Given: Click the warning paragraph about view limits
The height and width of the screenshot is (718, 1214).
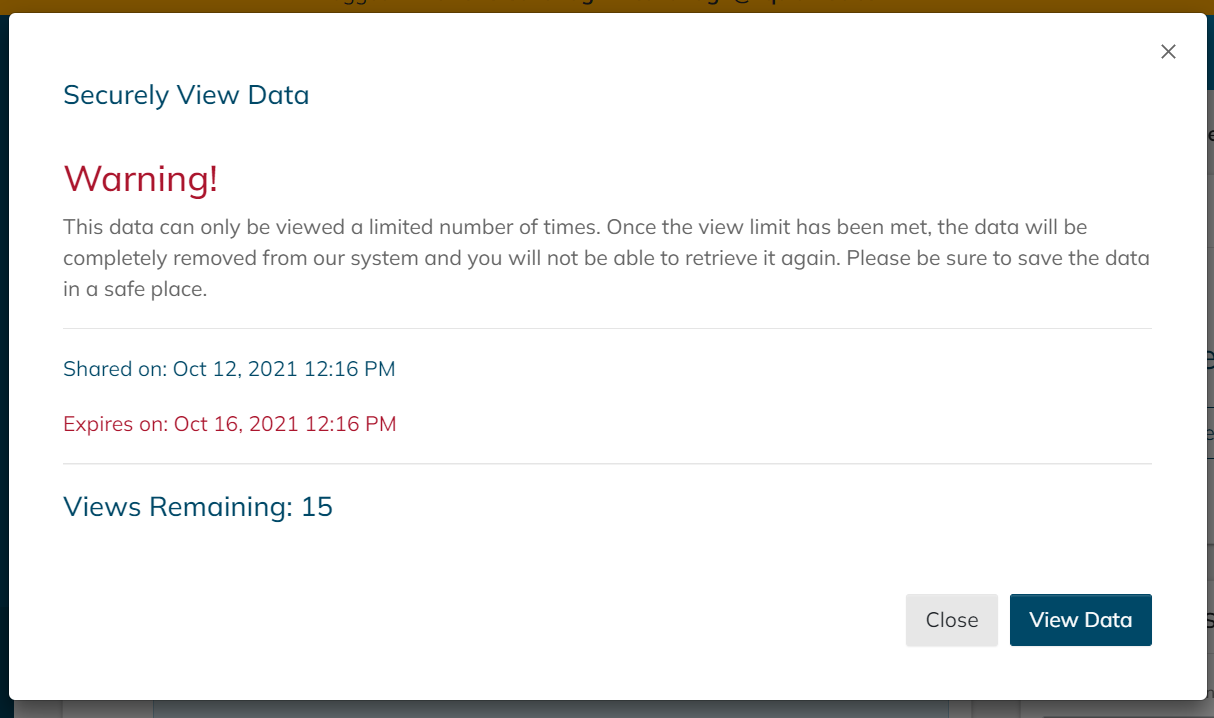Looking at the screenshot, I should click(606, 258).
